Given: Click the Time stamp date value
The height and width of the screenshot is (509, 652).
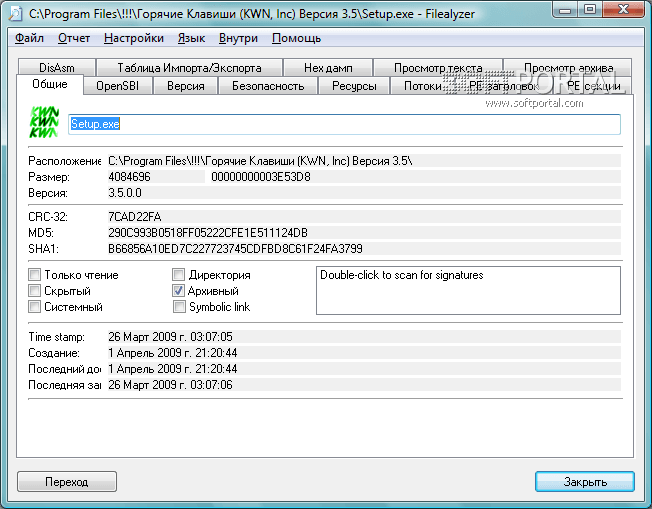Looking at the screenshot, I should pyautogui.click(x=364, y=336).
